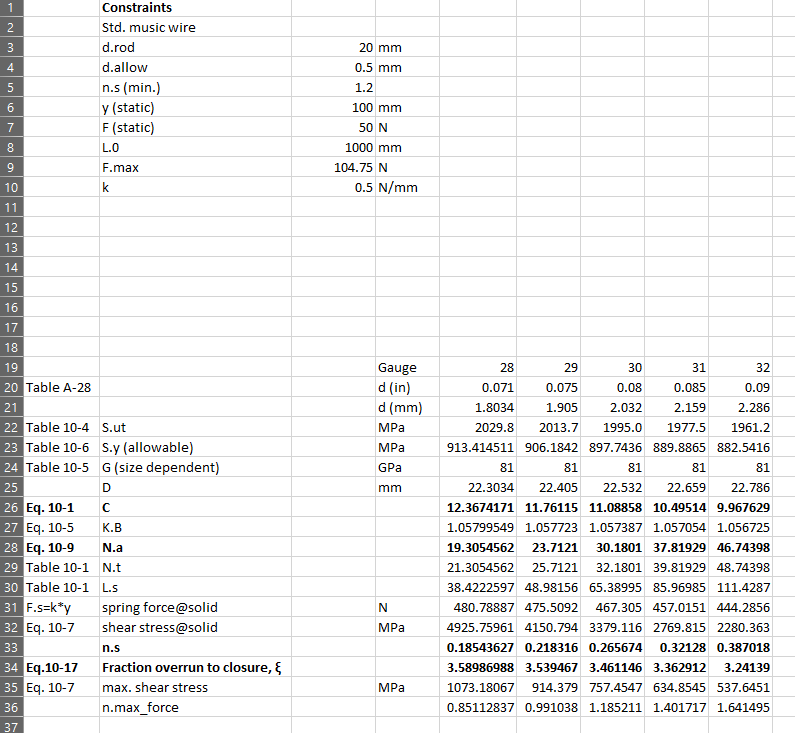Click the bold "Eq. 10-1" cell

coord(61,507)
